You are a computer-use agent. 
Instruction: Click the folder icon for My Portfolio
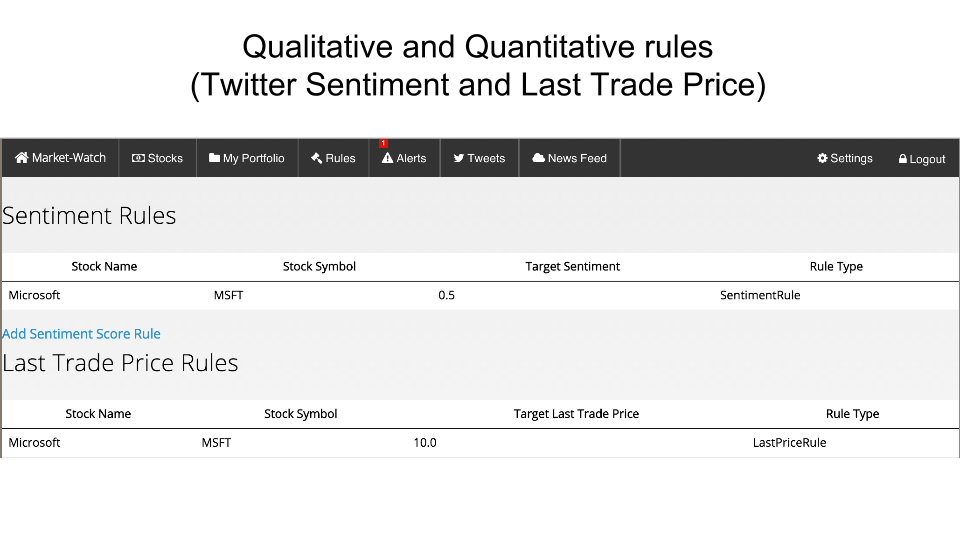[x=215, y=158]
